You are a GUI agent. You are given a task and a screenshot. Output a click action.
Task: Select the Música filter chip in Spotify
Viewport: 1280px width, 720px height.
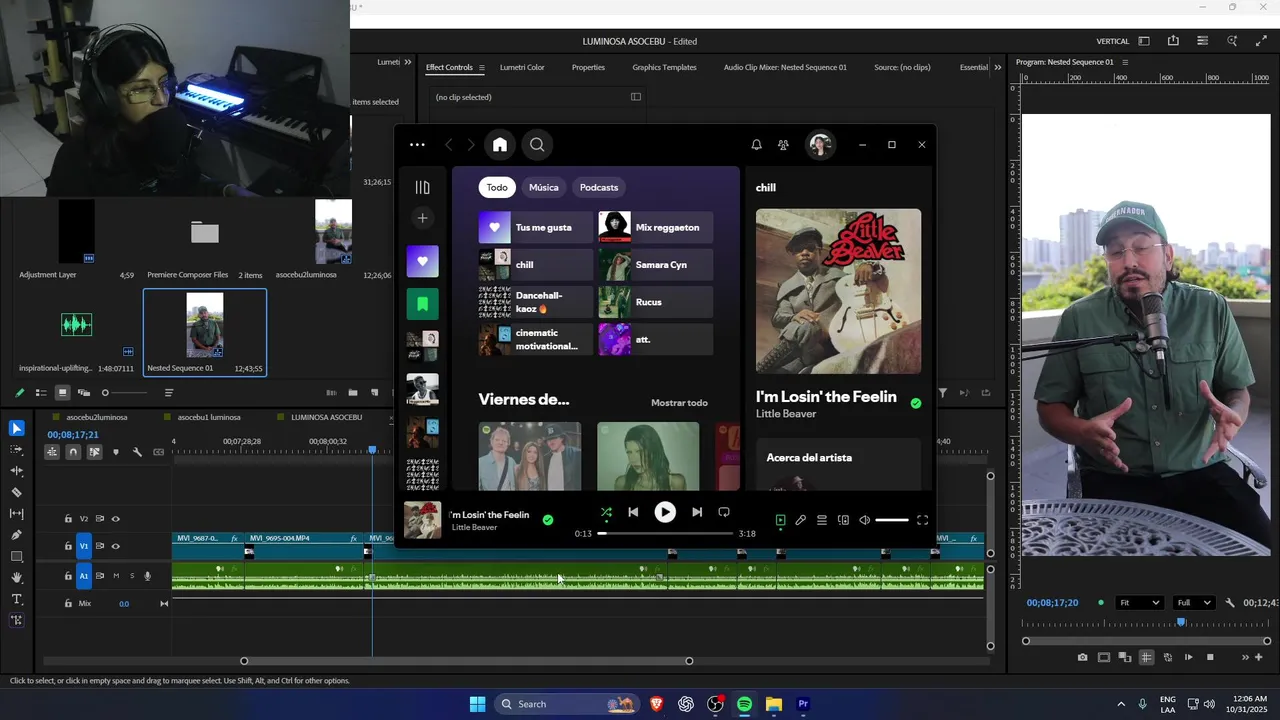544,187
